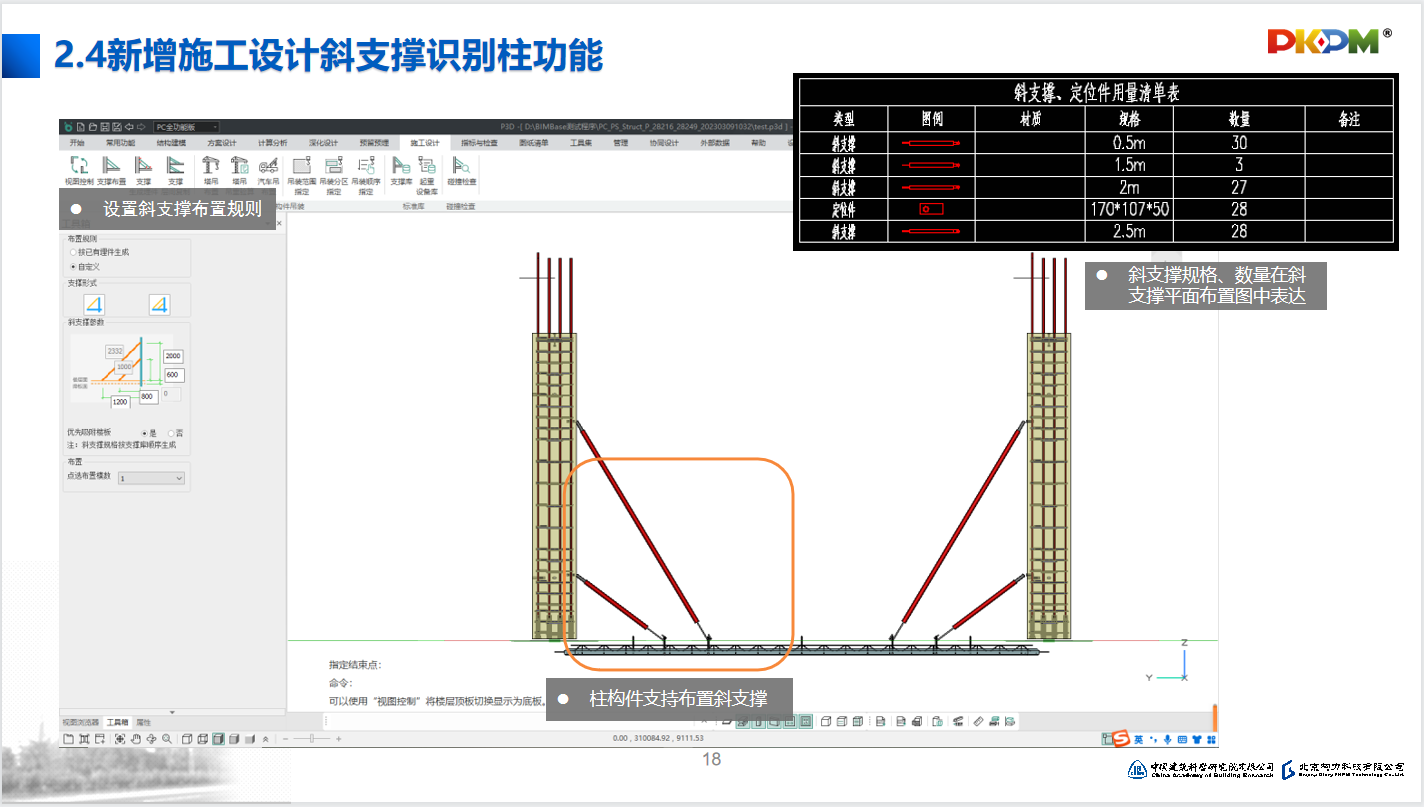
Task: Open the 协同设计 ribbon tab
Action: [x=663, y=143]
